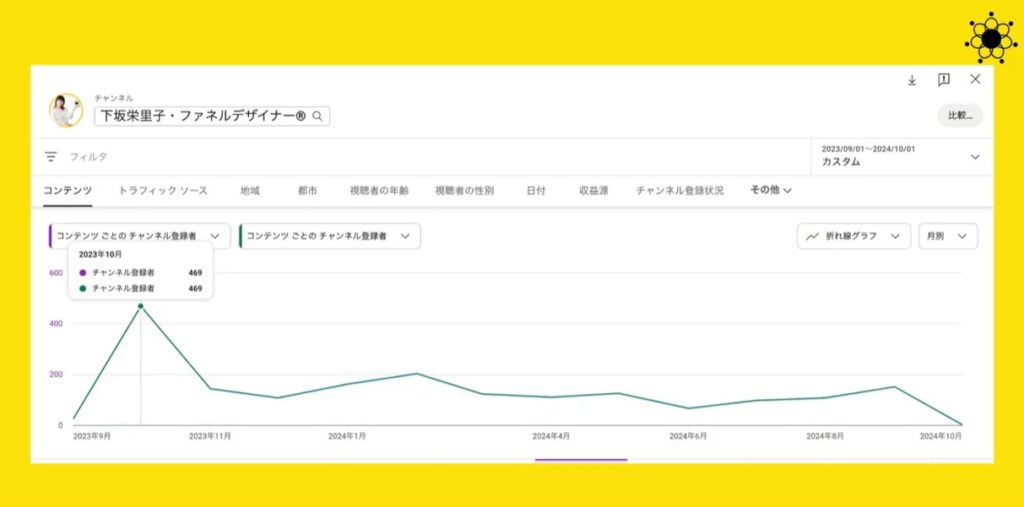The height and width of the screenshot is (507, 1024).
Task: Open the 月別 interval dropdown
Action: tap(947, 236)
